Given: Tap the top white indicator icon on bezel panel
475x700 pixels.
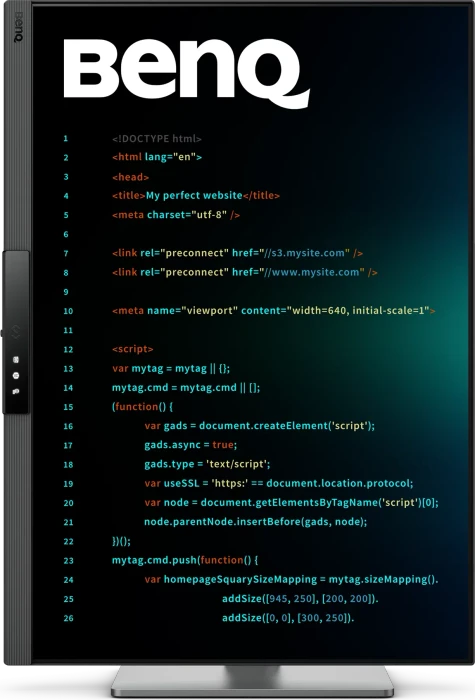Looking at the screenshot, I should (16, 359).
